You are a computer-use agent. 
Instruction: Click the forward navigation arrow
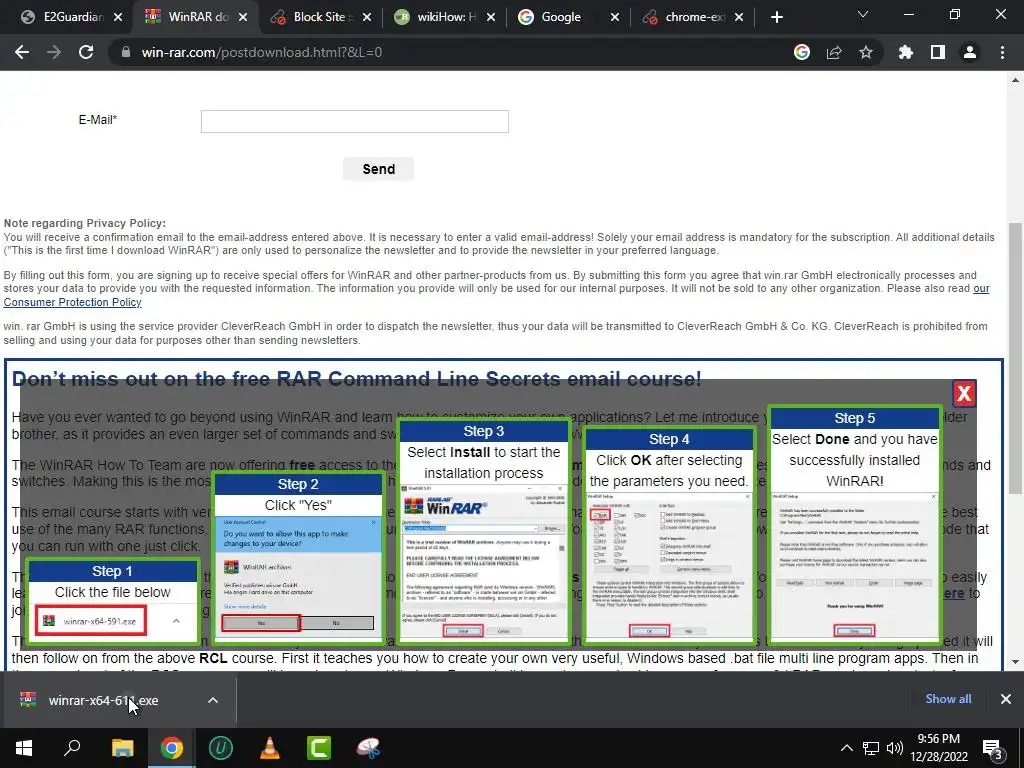coord(54,52)
